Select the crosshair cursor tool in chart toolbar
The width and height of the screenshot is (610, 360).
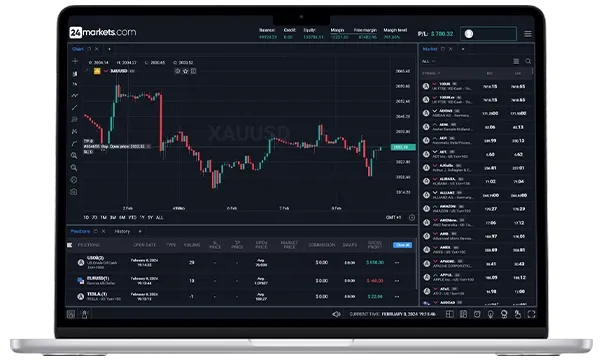(x=75, y=61)
